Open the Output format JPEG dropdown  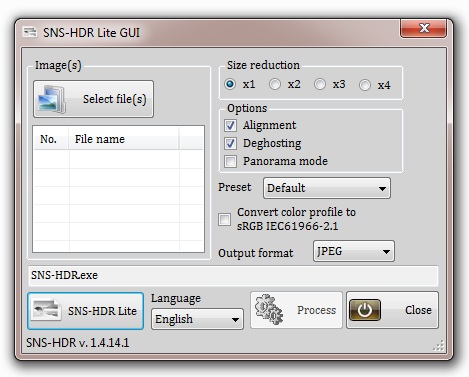click(354, 251)
